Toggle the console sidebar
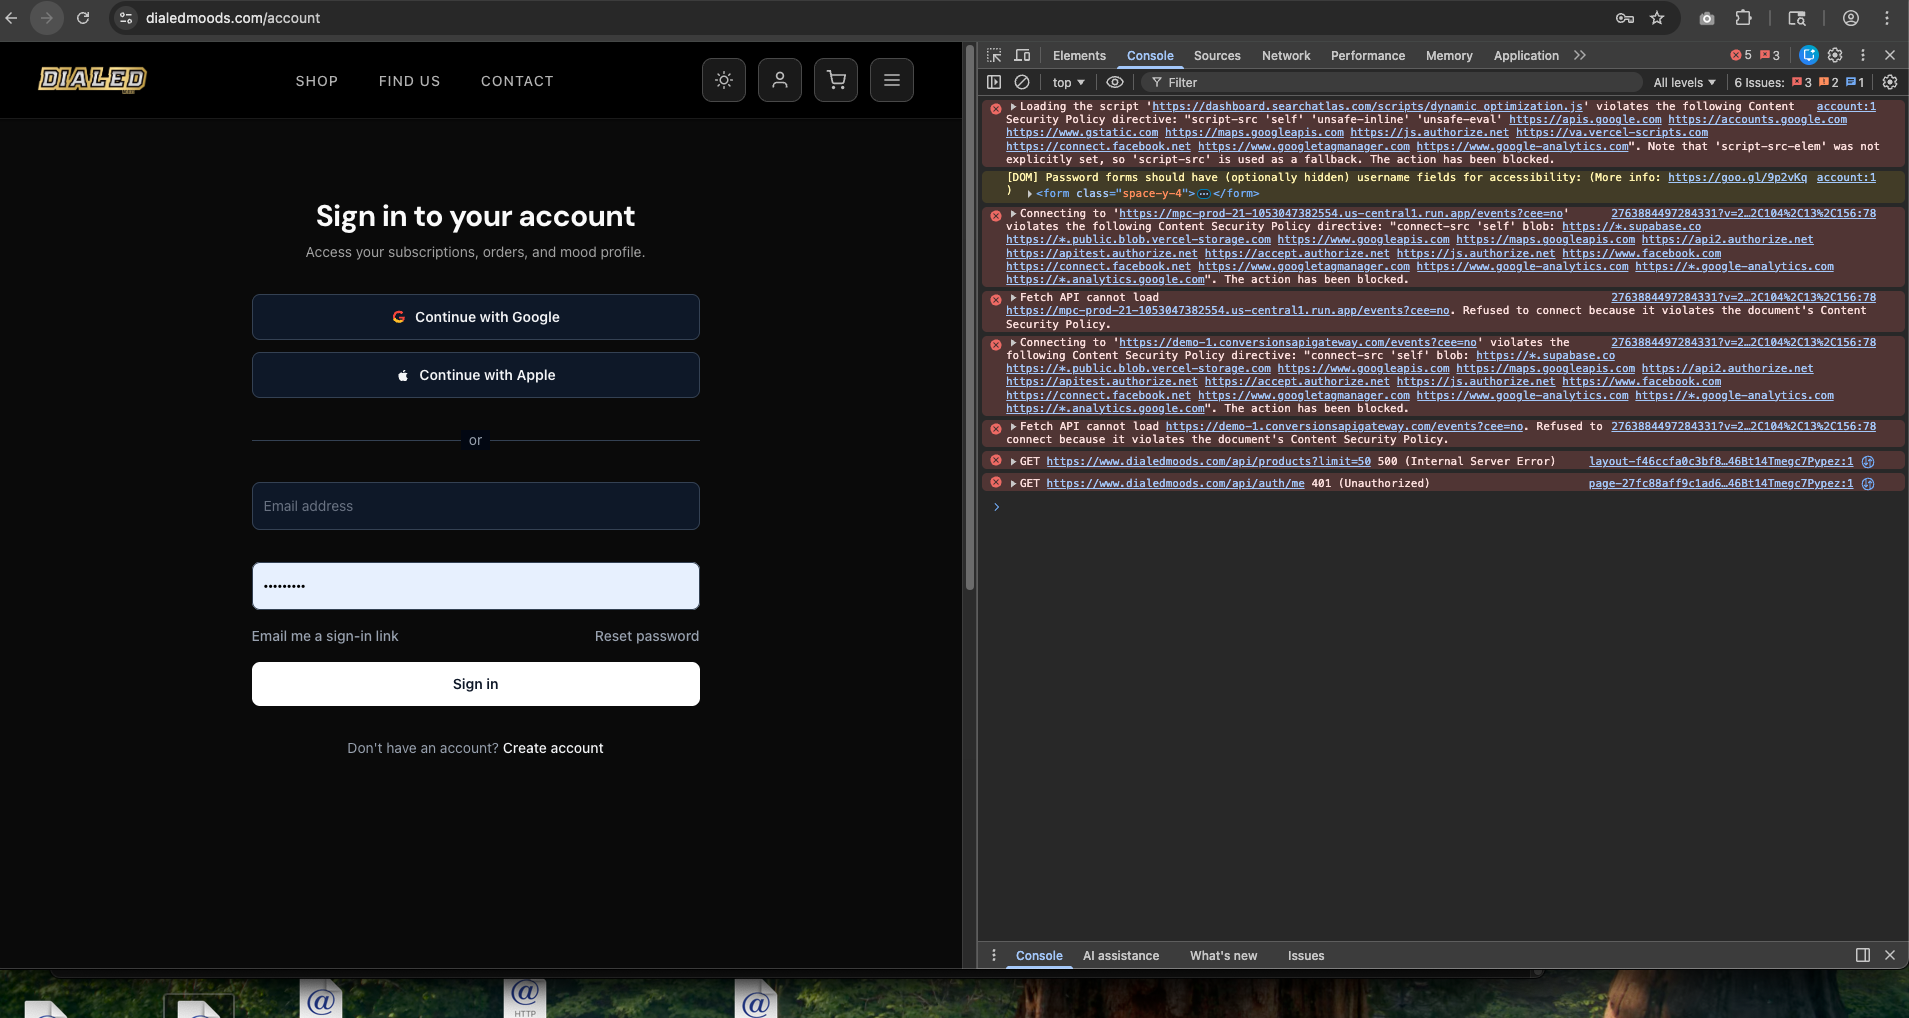The height and width of the screenshot is (1018, 1909). [x=994, y=82]
